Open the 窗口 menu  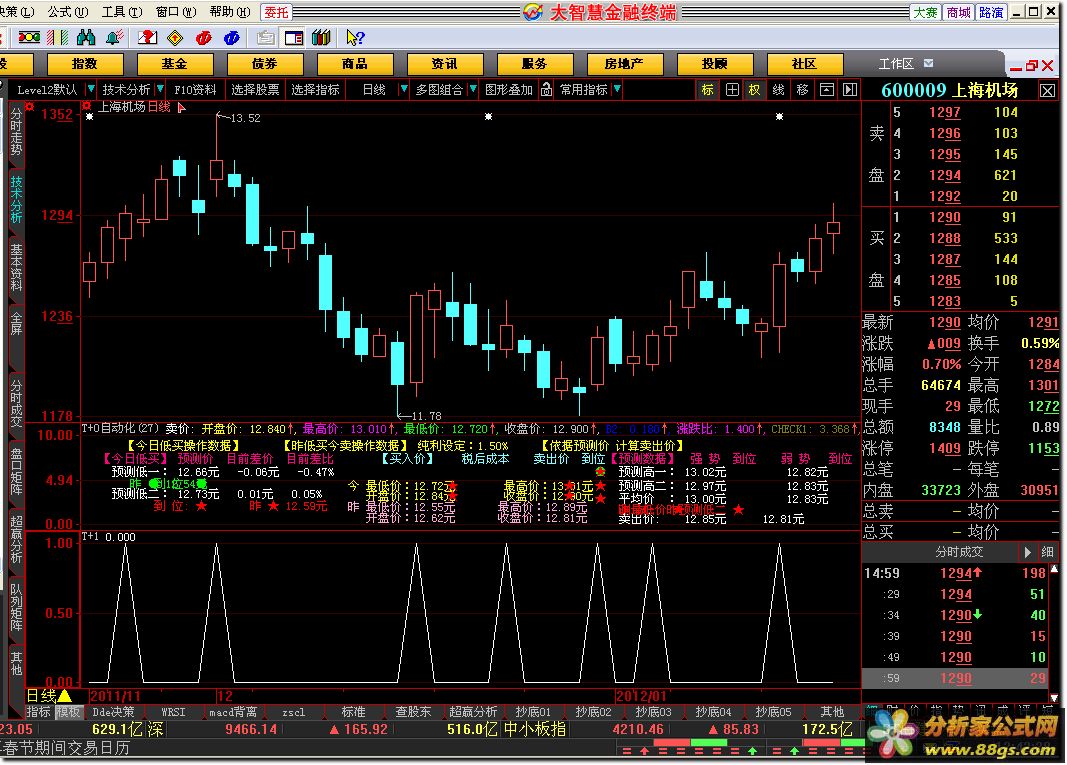[x=176, y=12]
